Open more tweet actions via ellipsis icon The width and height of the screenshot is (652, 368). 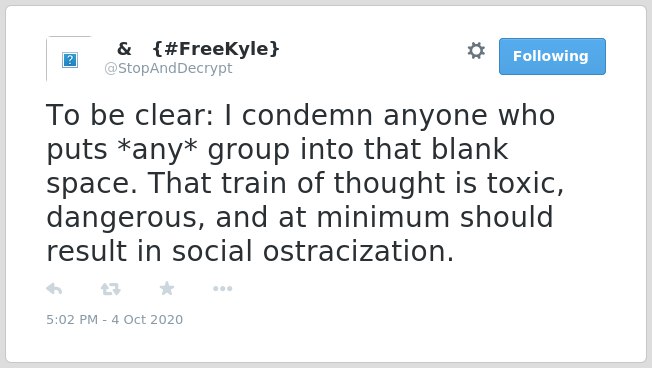tap(222, 289)
